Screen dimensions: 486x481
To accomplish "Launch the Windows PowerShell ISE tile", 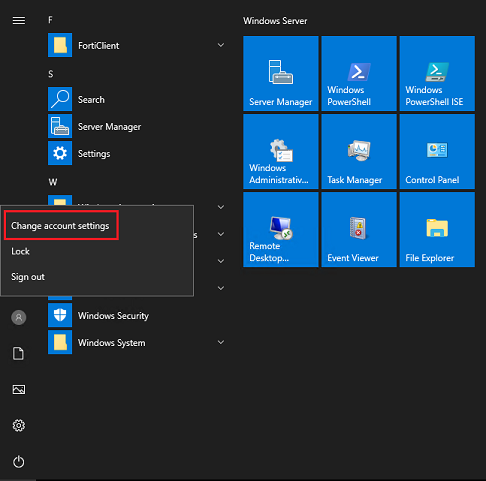I will coord(437,73).
